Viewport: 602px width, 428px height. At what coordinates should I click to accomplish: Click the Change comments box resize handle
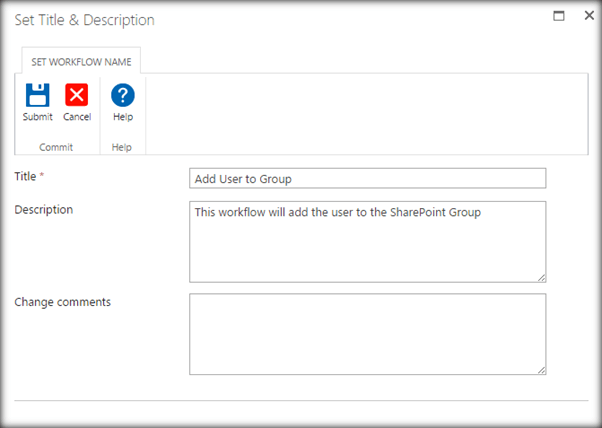[x=541, y=369]
